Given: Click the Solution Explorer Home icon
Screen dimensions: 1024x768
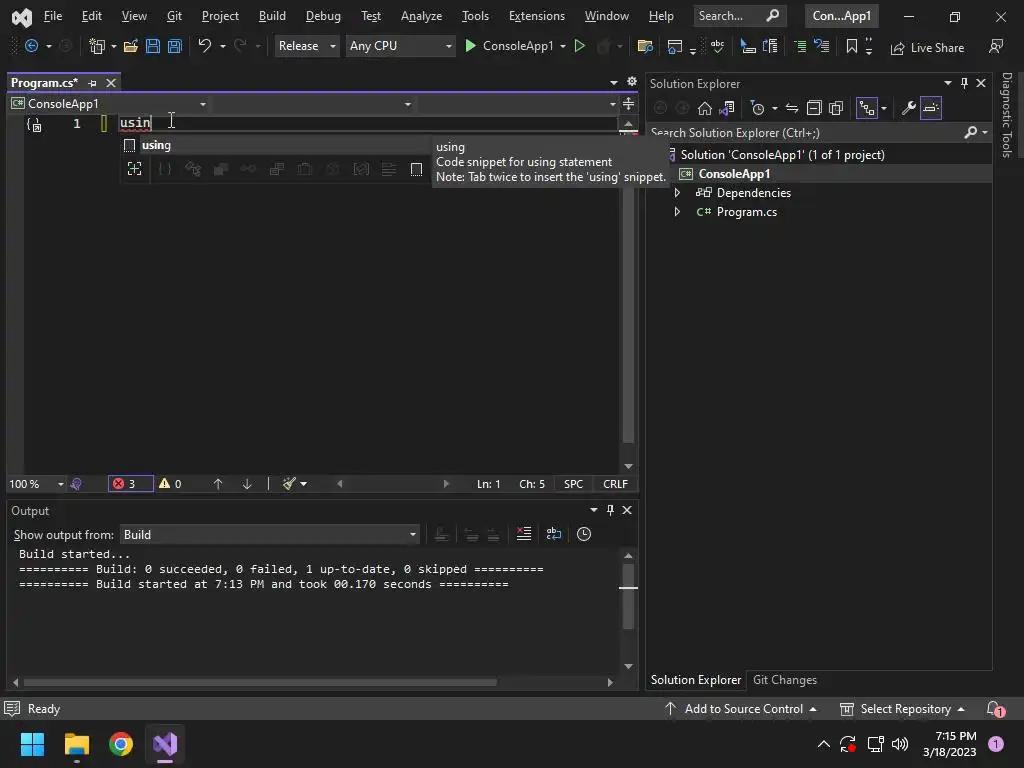Looking at the screenshot, I should 705,108.
